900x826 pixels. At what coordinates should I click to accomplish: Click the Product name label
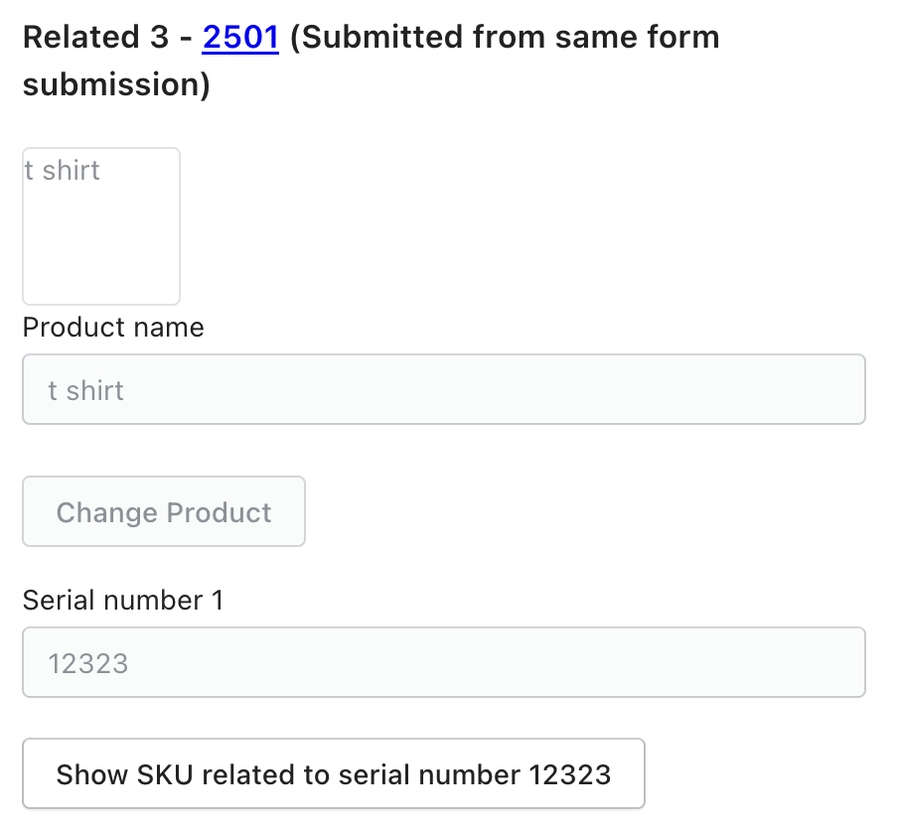pyautogui.click(x=113, y=328)
